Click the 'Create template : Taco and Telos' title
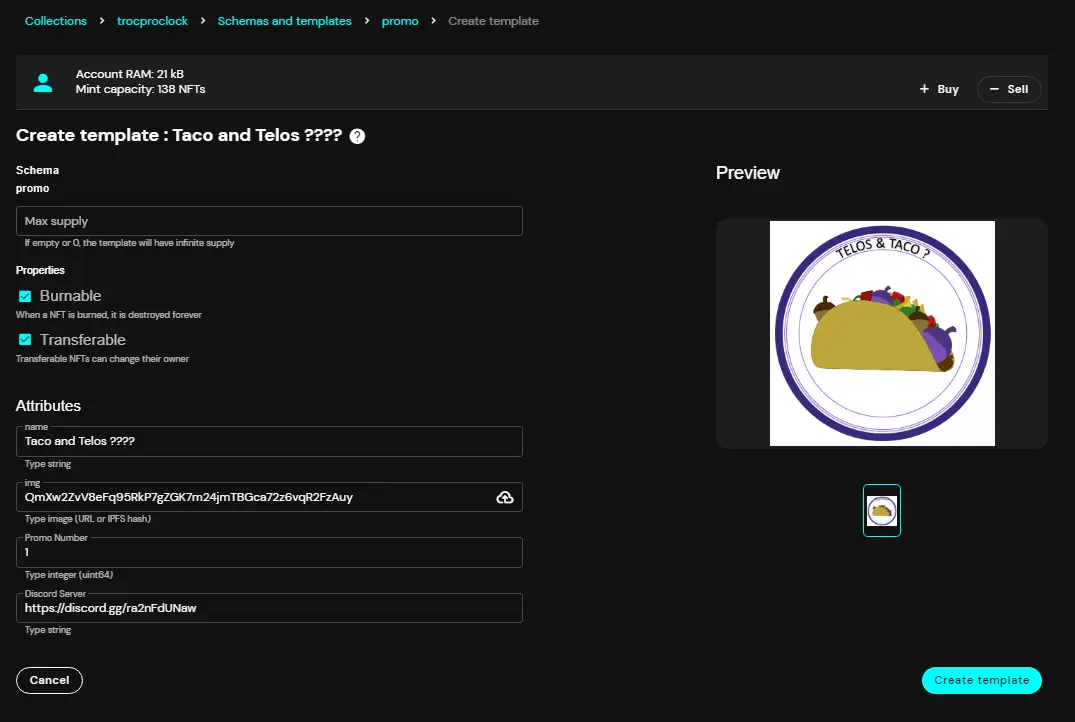The image size is (1075, 722). click(179, 135)
